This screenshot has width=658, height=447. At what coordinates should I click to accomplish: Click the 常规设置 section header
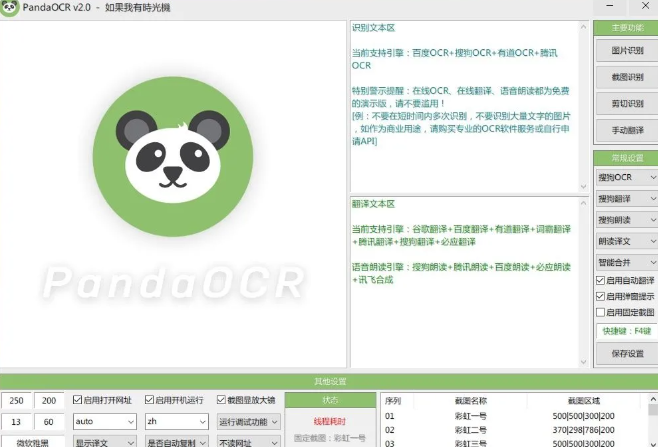coord(627,158)
